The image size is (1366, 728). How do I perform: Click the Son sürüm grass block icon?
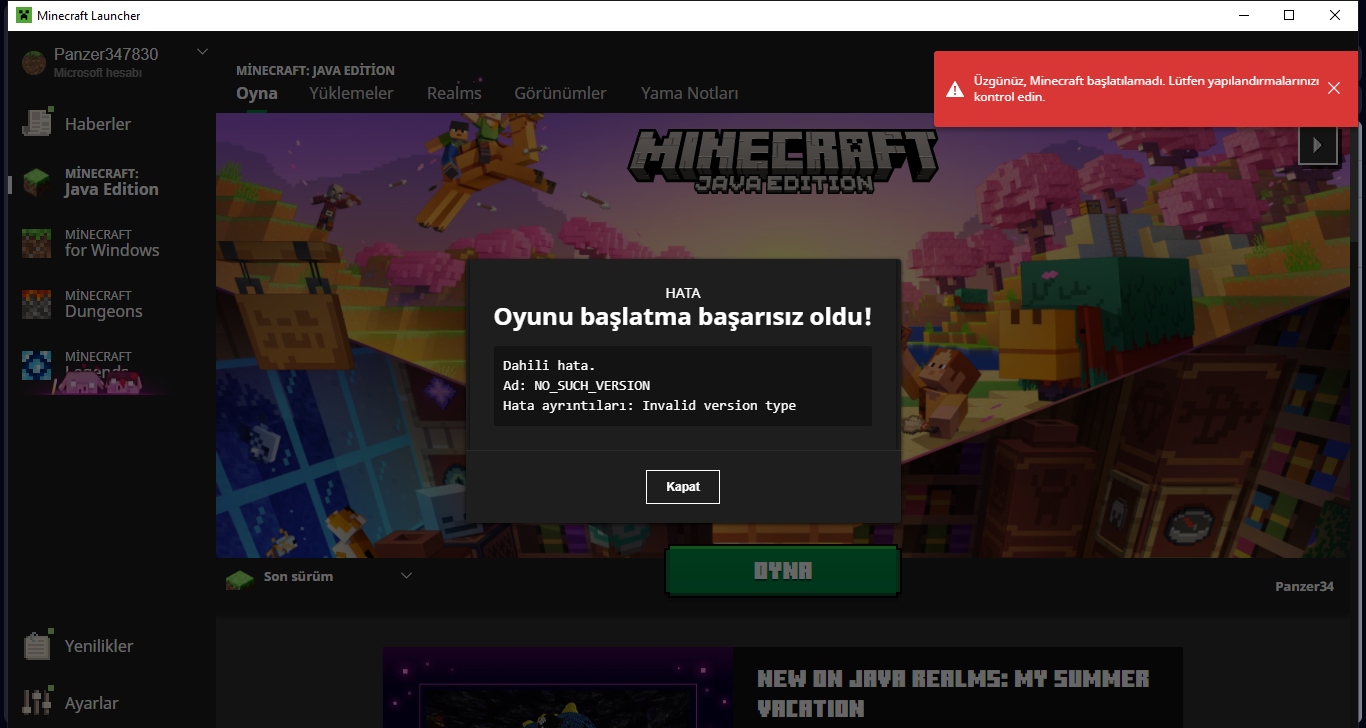point(238,579)
